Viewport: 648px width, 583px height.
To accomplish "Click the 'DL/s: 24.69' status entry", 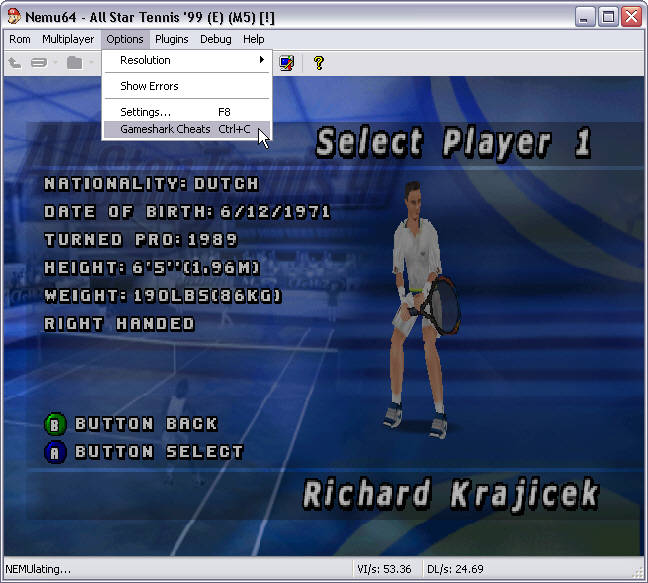I will [455, 569].
